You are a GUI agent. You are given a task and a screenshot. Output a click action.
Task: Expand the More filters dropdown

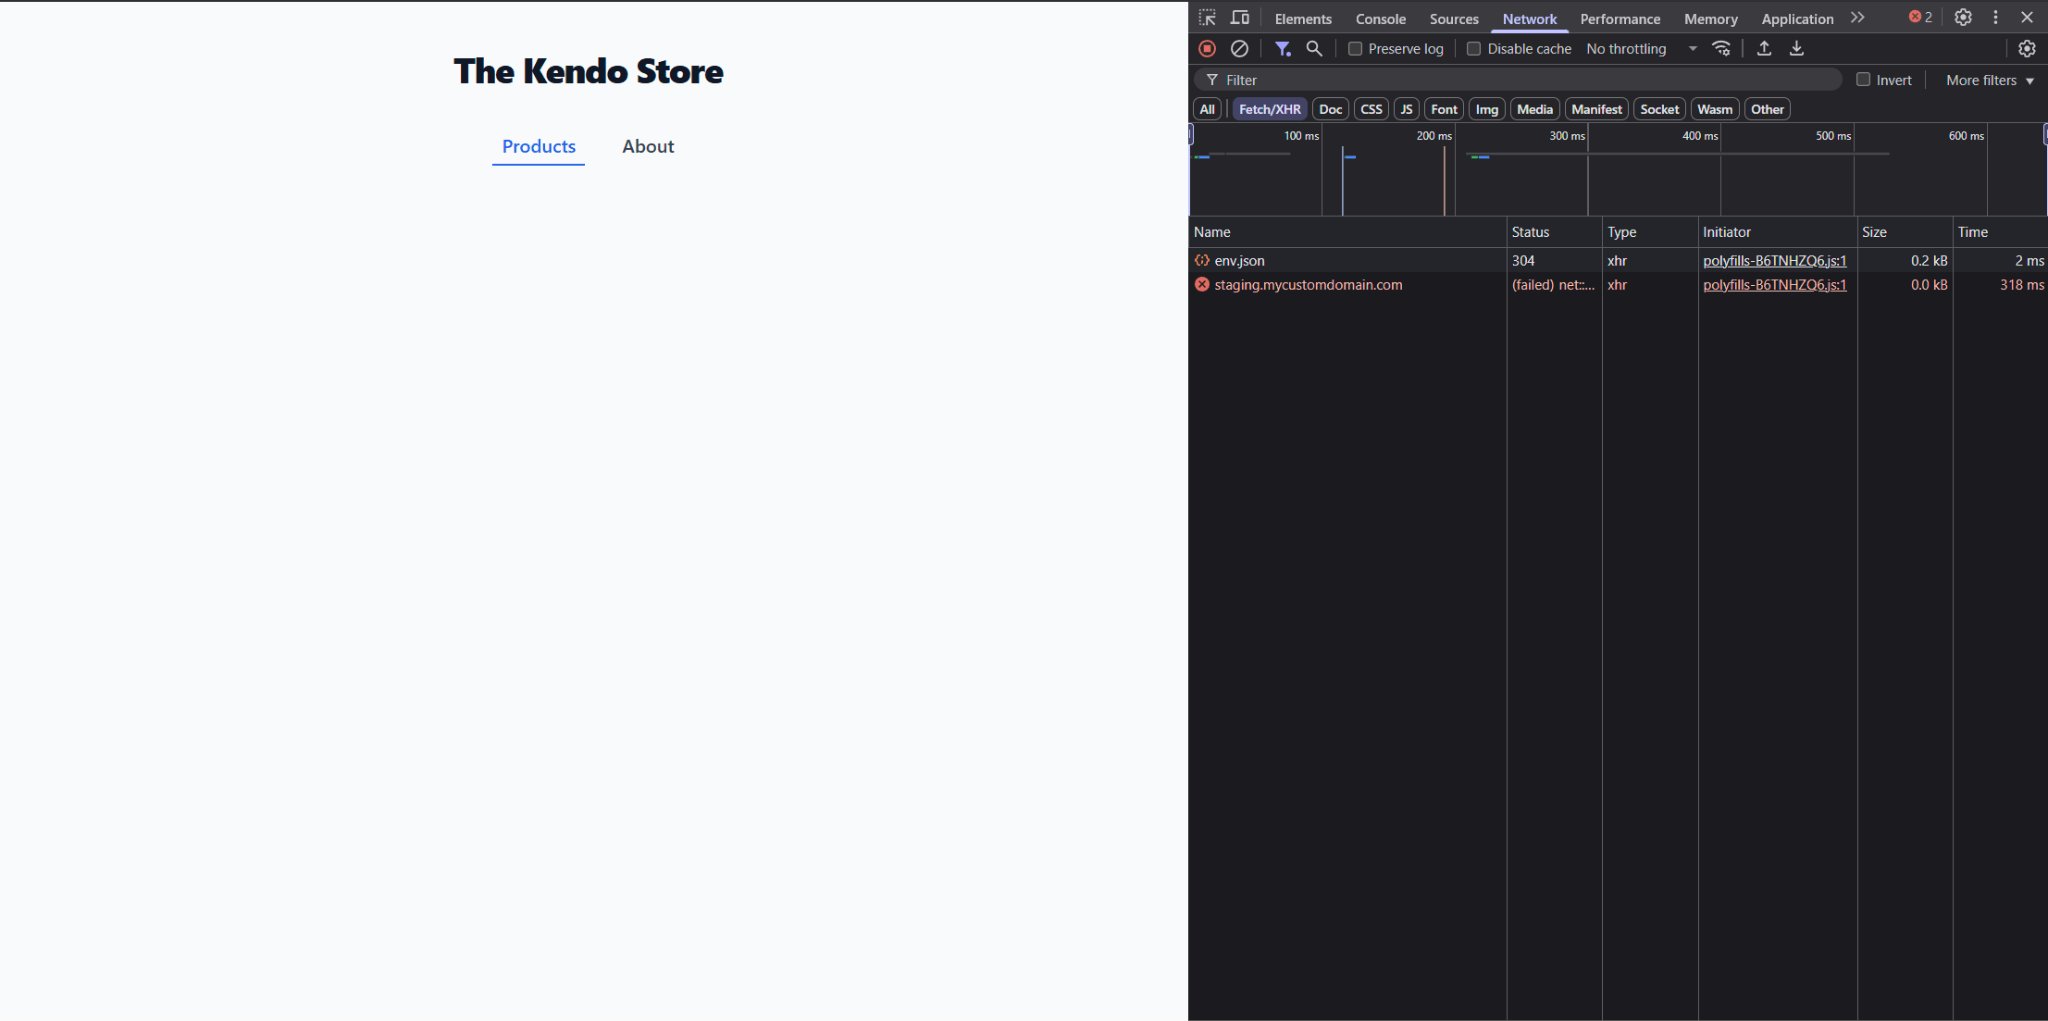point(1989,80)
